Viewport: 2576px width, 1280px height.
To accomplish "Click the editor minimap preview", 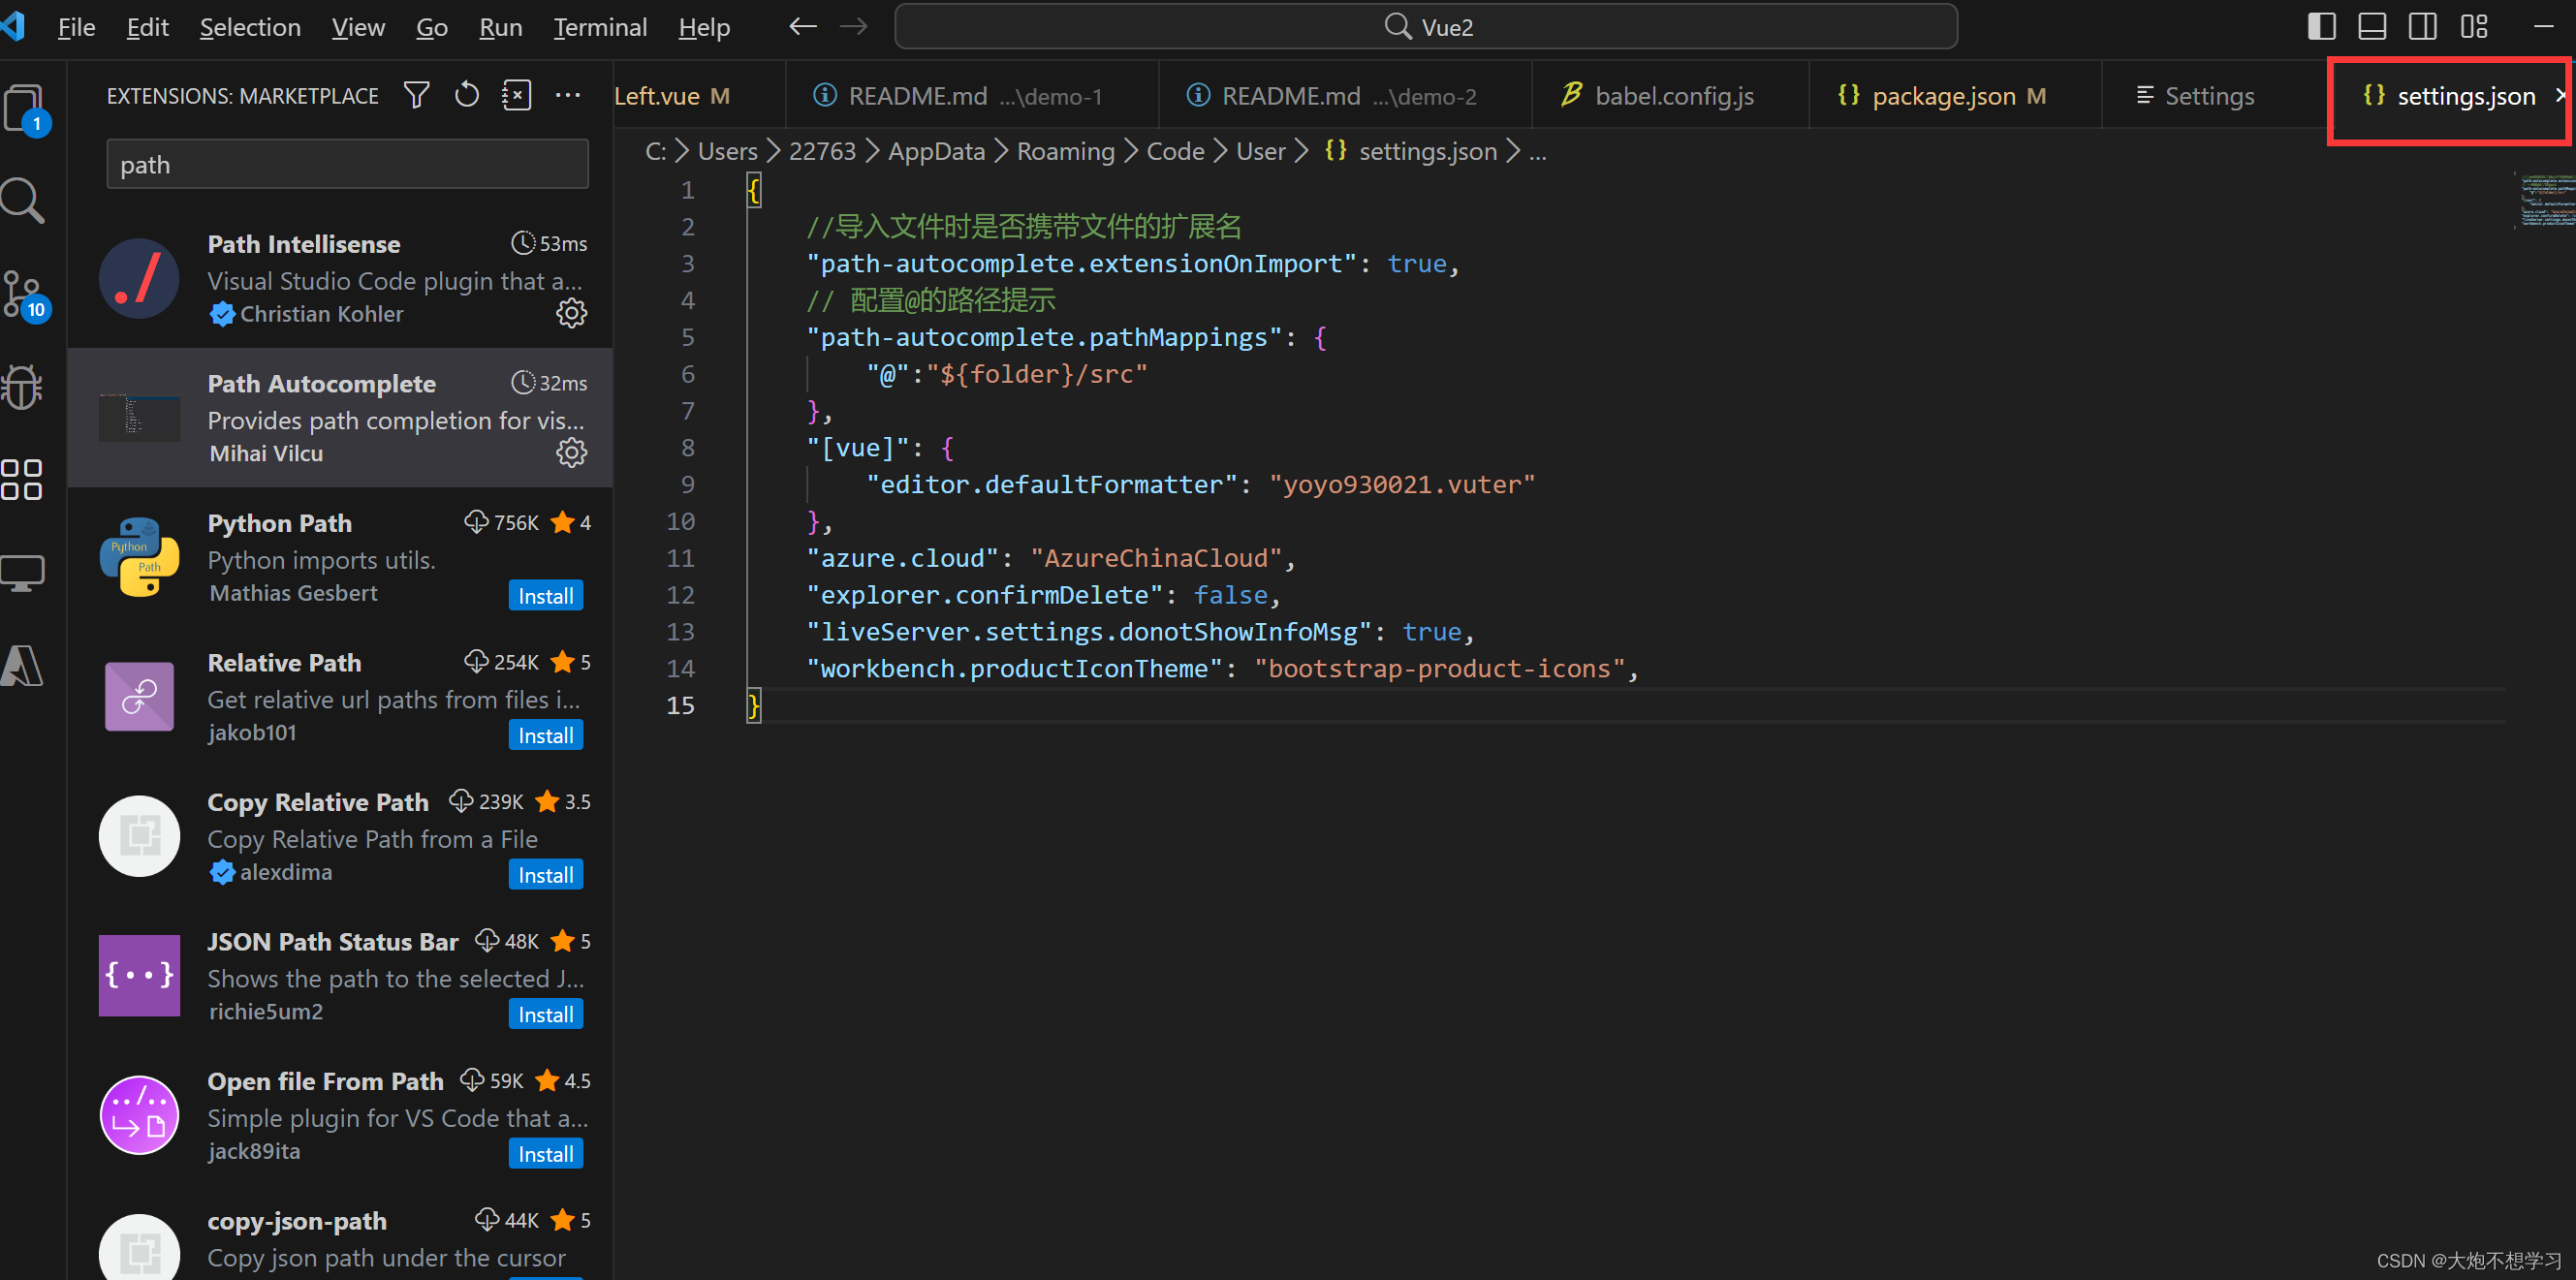I will tap(2546, 201).
